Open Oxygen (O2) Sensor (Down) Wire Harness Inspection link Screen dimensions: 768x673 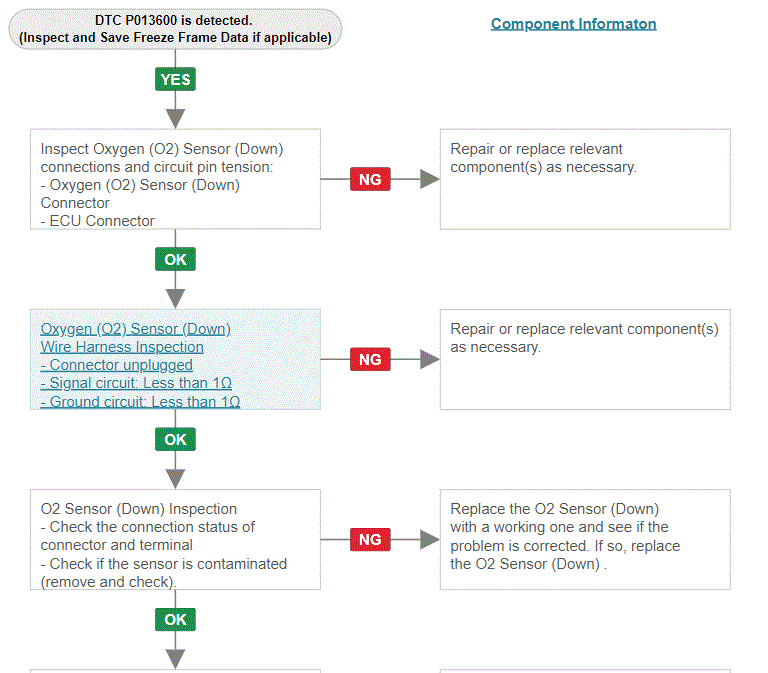pos(135,337)
